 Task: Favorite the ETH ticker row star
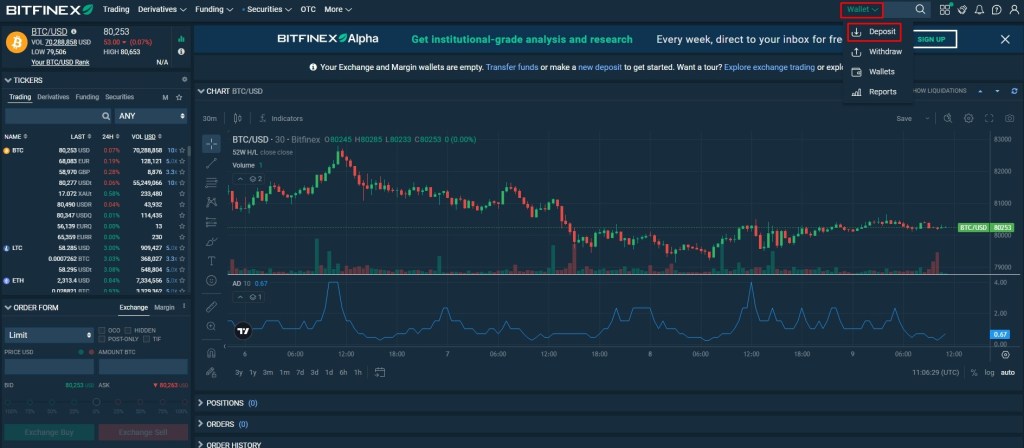(x=184, y=280)
